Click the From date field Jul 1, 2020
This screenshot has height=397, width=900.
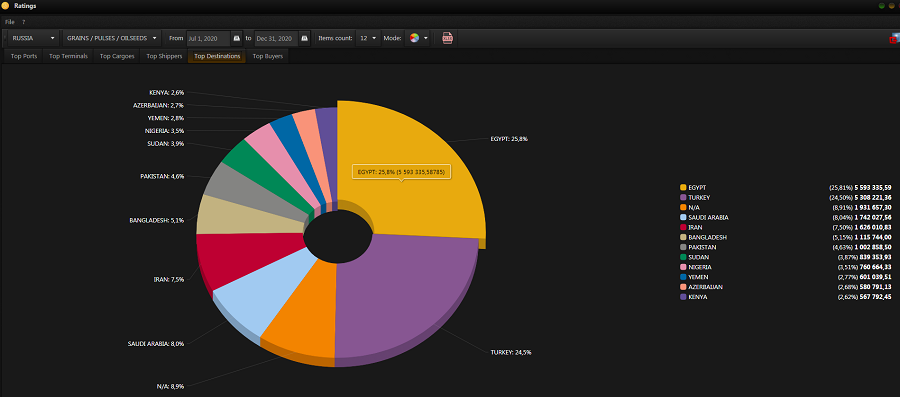(208, 38)
